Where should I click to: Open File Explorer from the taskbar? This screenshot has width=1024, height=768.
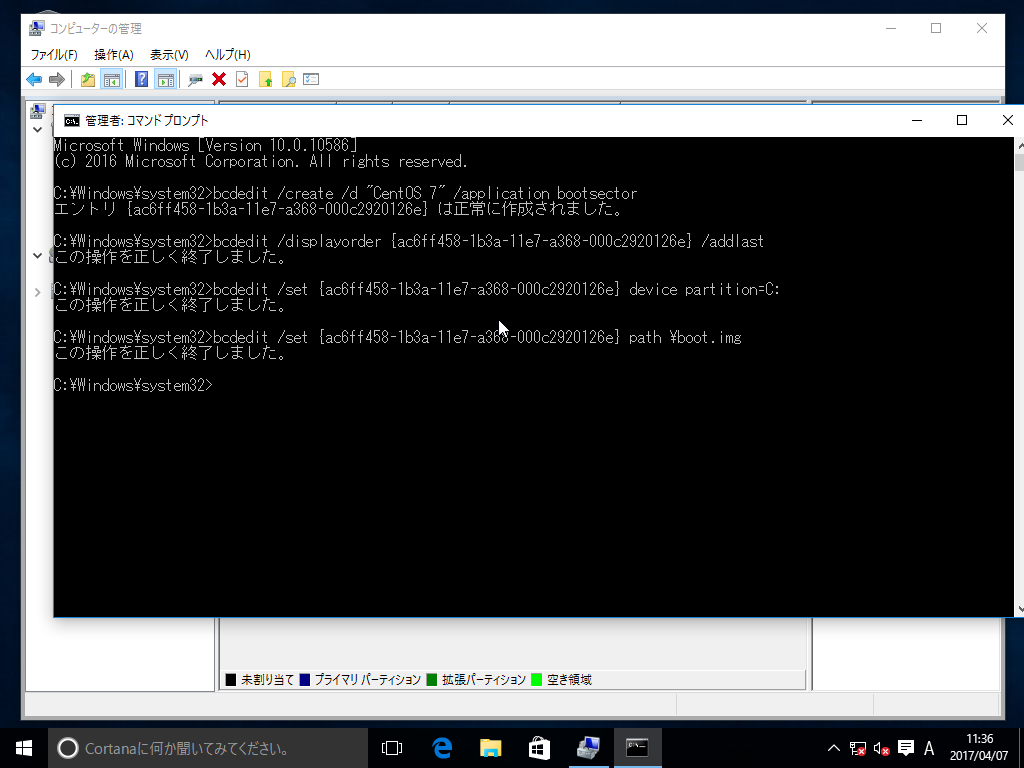tap(490, 748)
